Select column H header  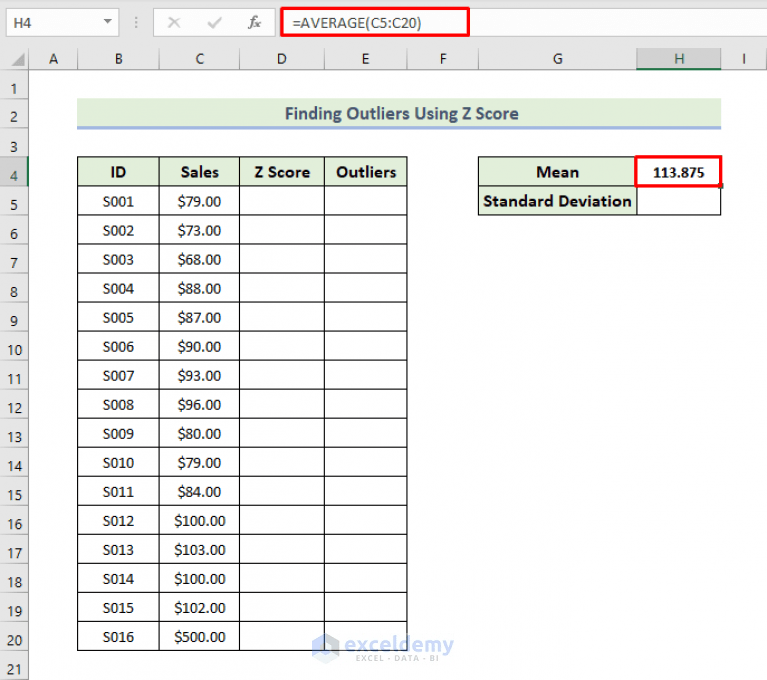[679, 59]
